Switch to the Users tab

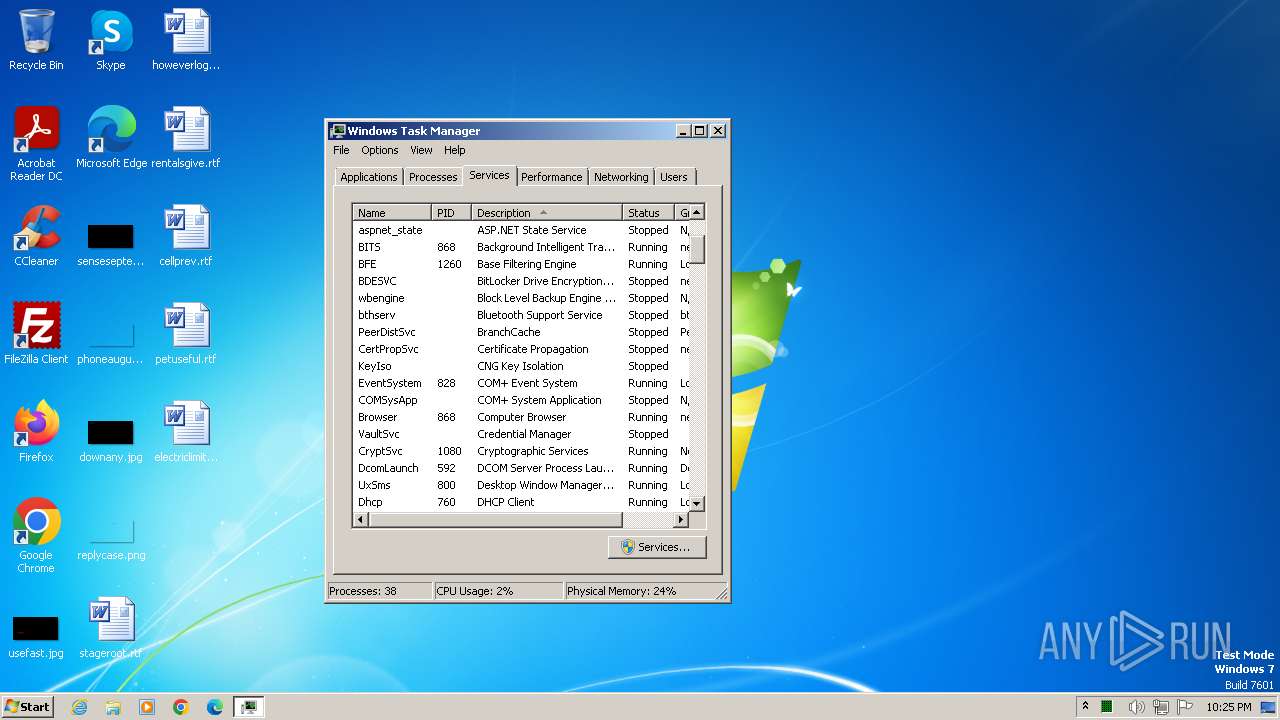tap(674, 177)
